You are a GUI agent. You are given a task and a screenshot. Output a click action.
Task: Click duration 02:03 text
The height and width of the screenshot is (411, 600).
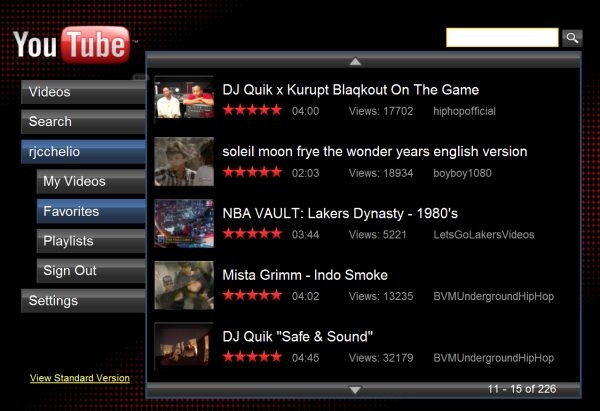[x=305, y=173]
